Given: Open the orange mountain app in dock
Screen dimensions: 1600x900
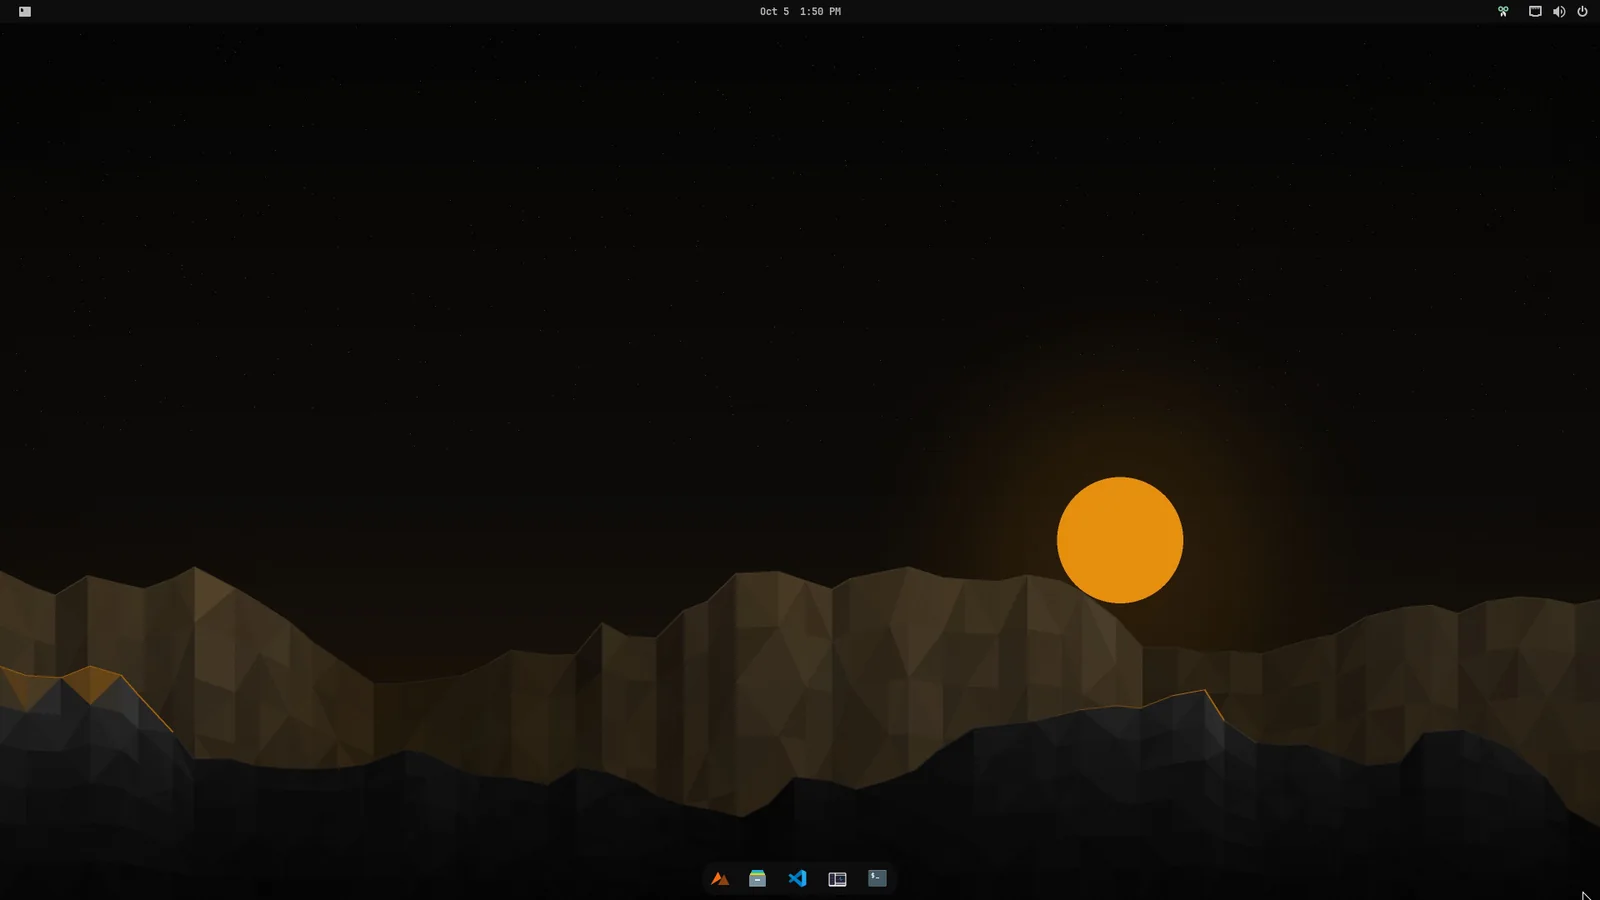Looking at the screenshot, I should [x=719, y=879].
